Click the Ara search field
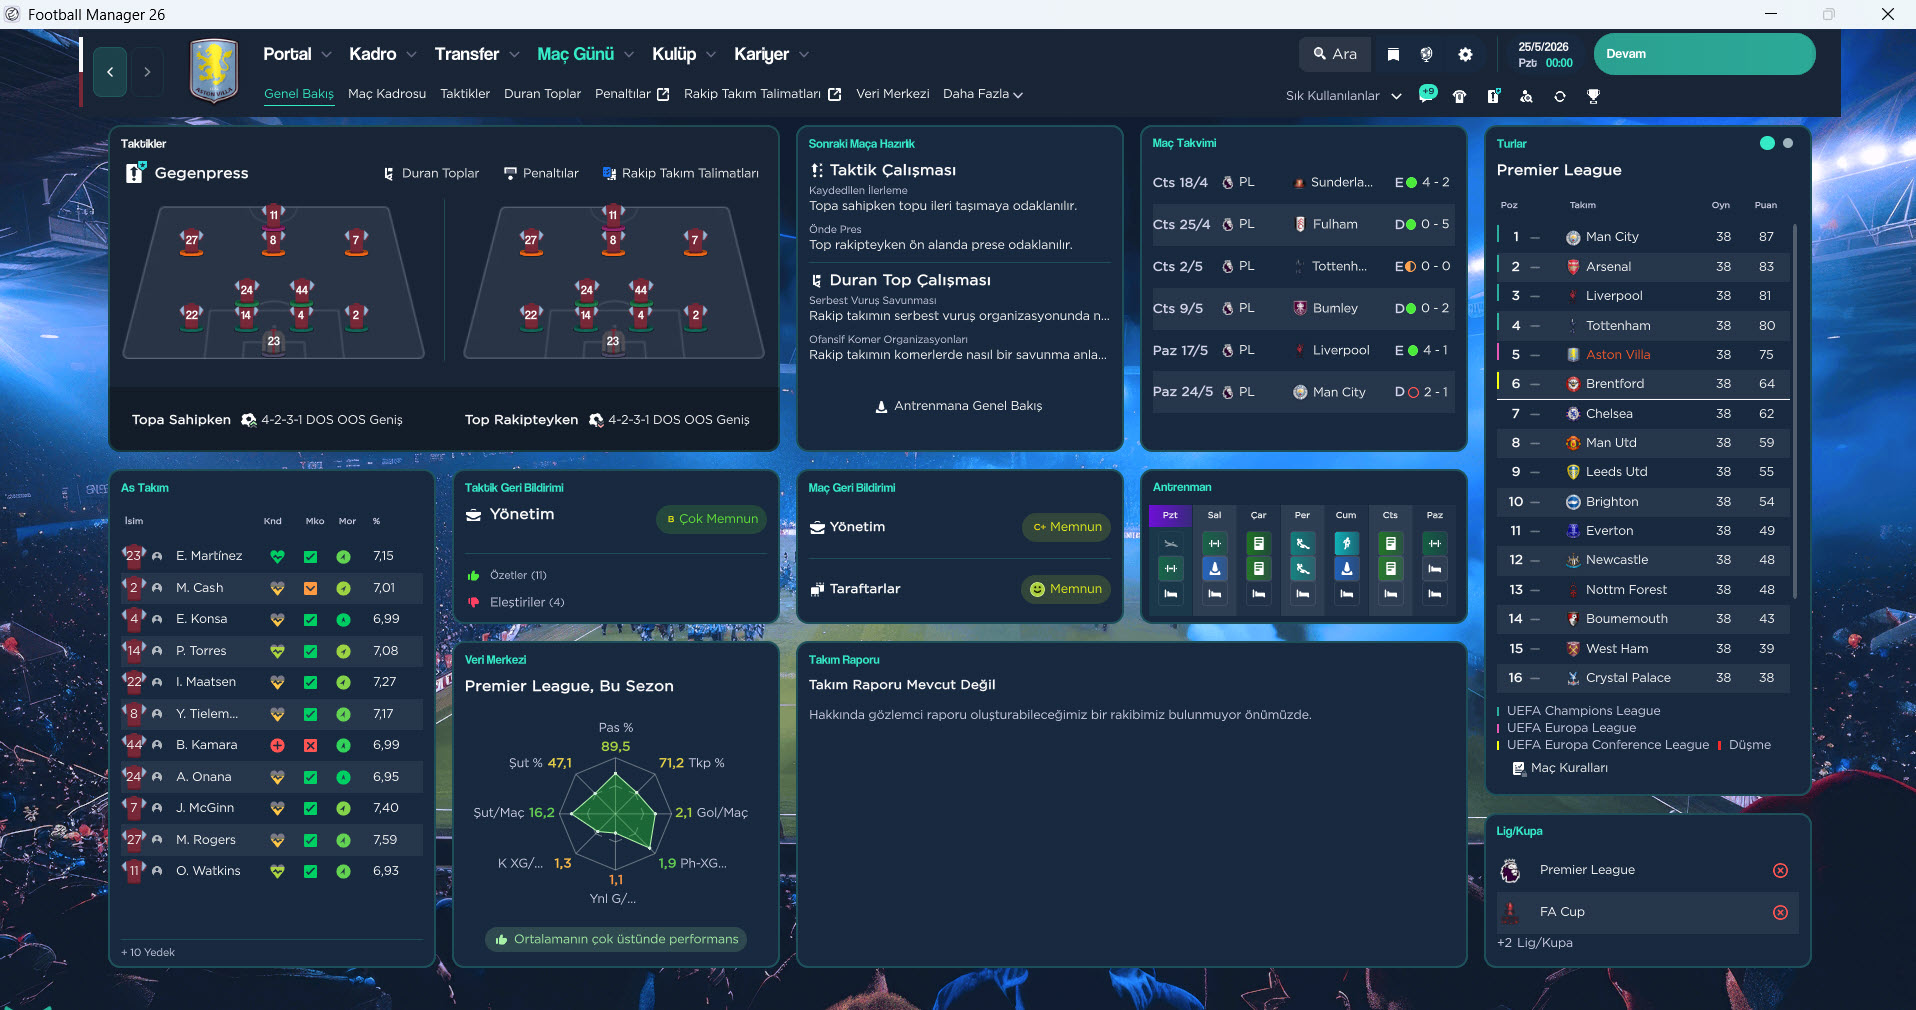The height and width of the screenshot is (1010, 1916). [1335, 54]
